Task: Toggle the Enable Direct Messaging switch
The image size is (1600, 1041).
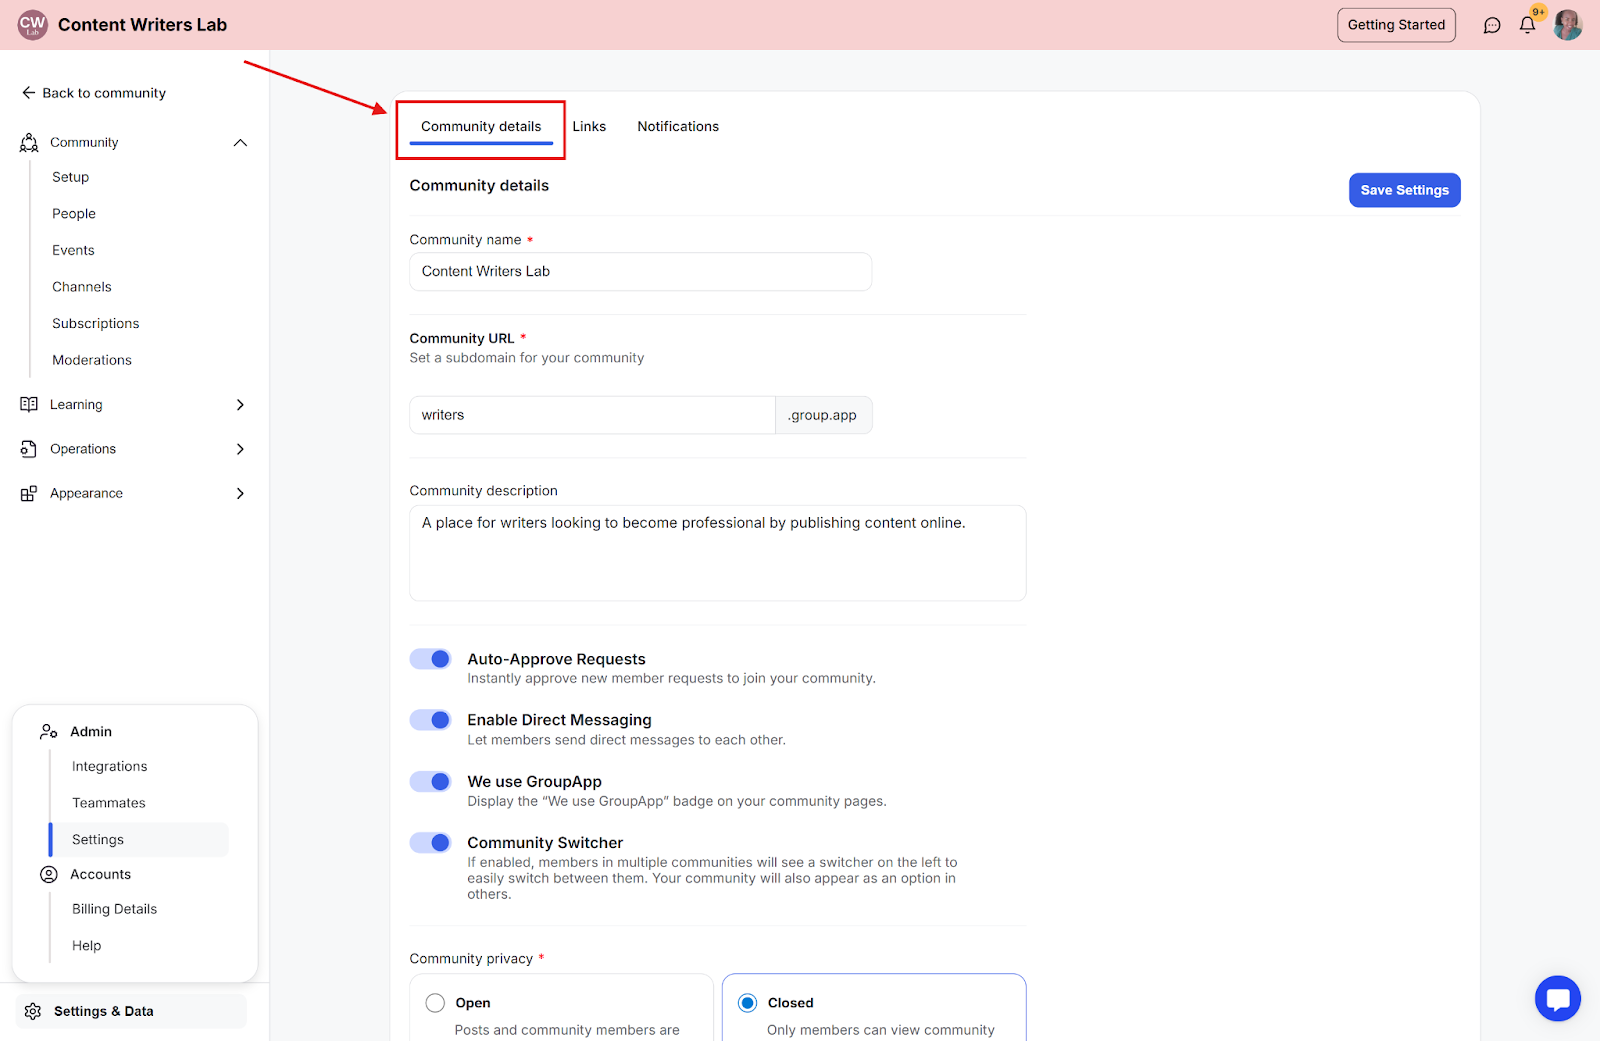Action: point(431,720)
